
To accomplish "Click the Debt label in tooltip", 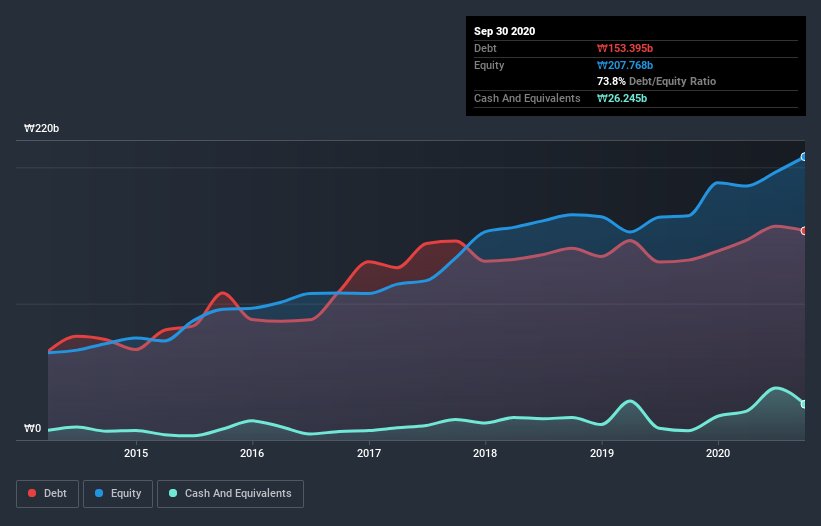I will [485, 48].
